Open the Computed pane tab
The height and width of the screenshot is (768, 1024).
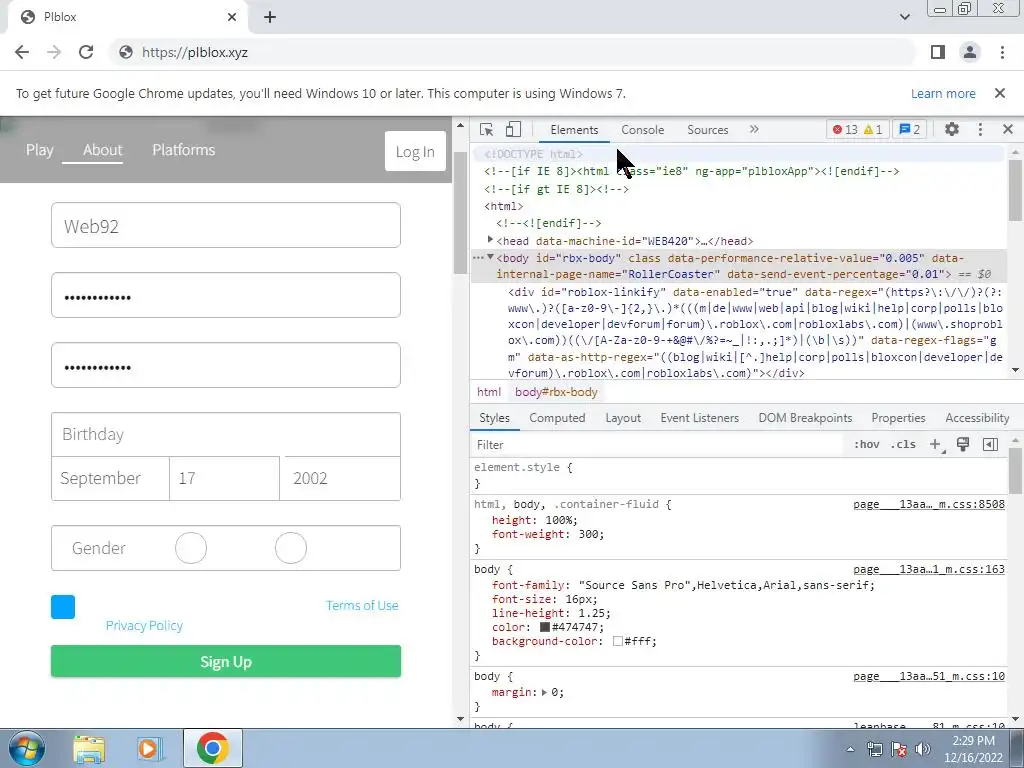[557, 418]
